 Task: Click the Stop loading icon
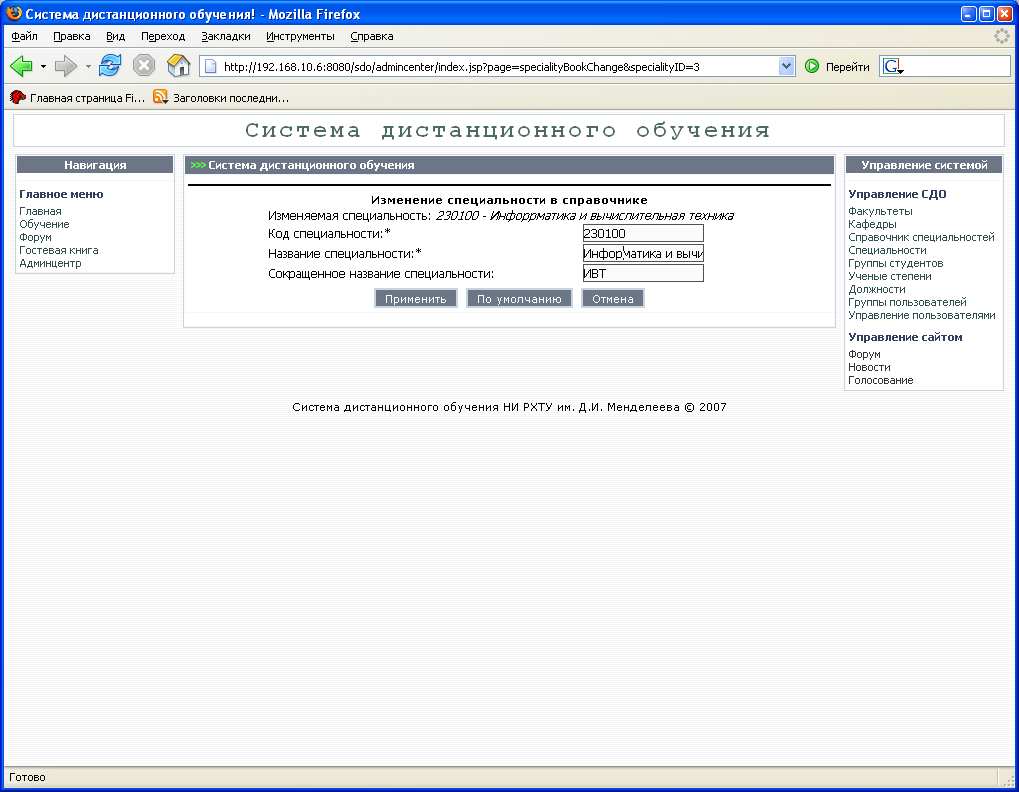[144, 66]
